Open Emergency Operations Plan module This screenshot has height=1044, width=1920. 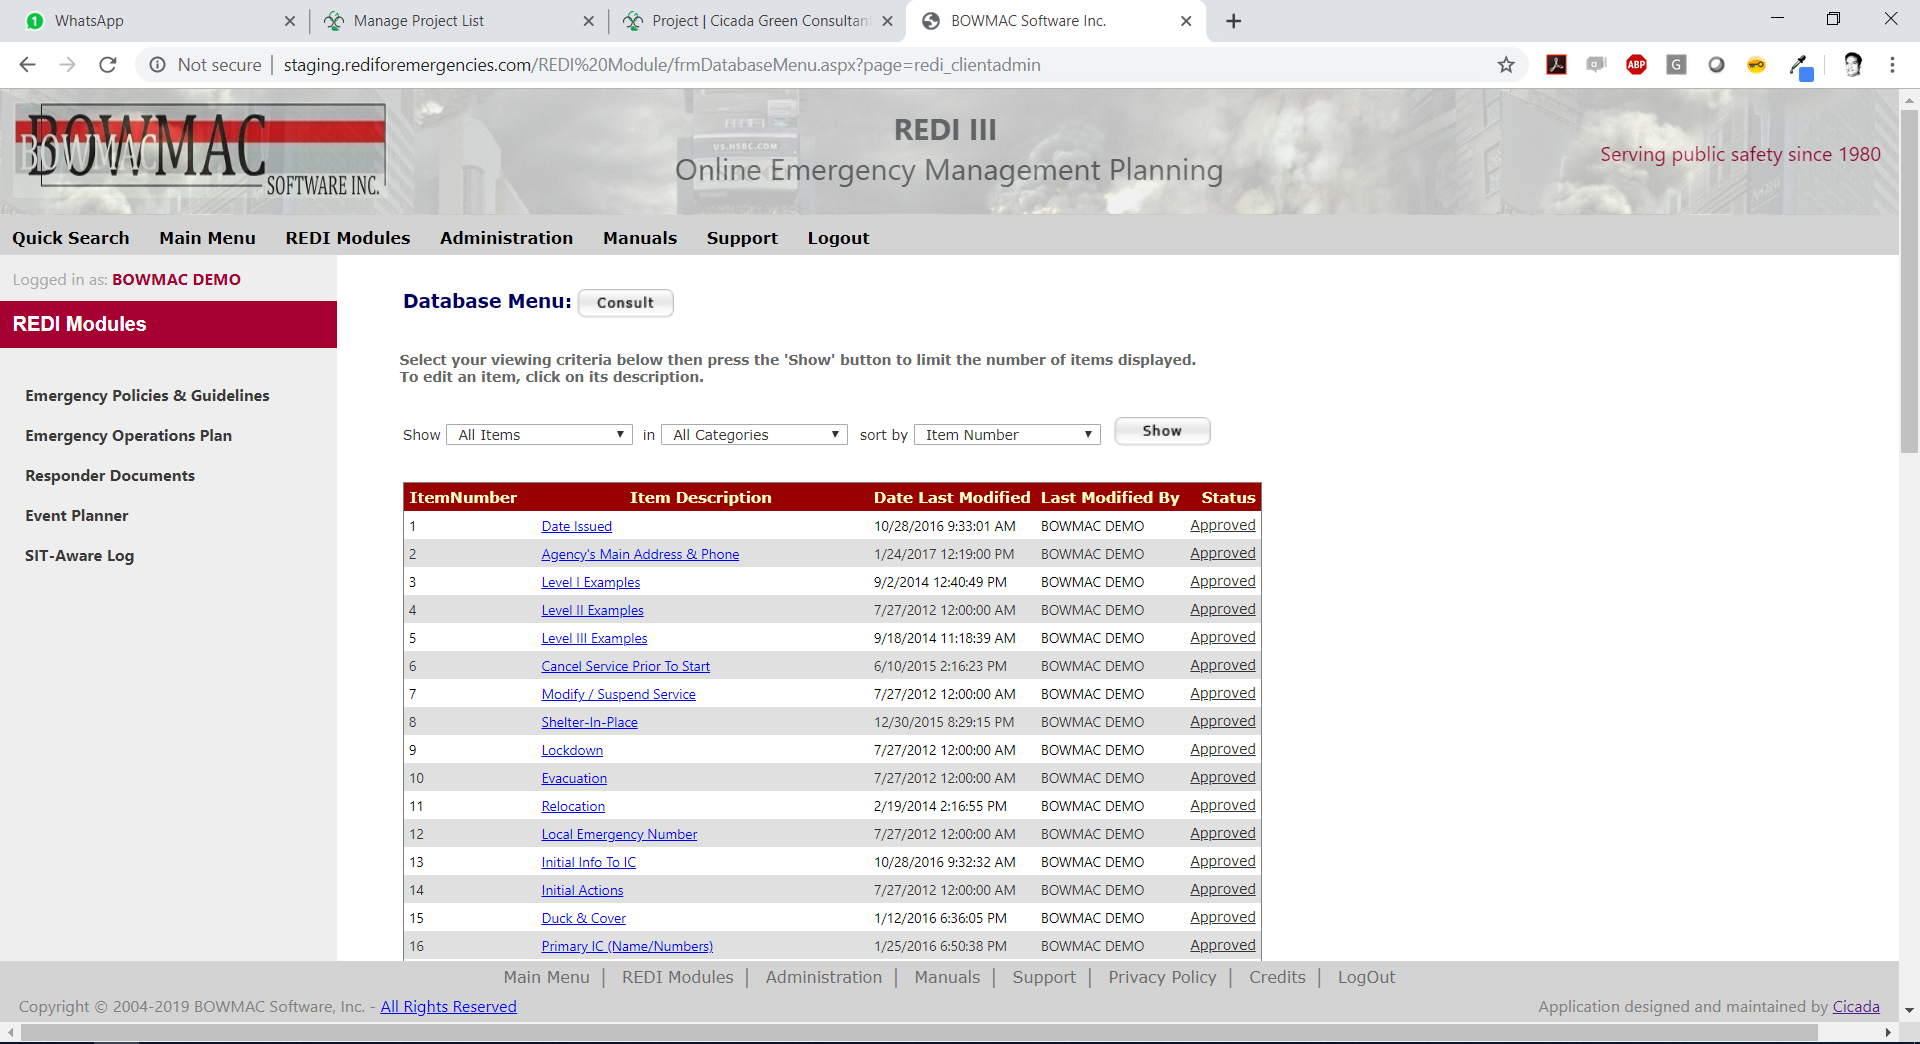128,436
